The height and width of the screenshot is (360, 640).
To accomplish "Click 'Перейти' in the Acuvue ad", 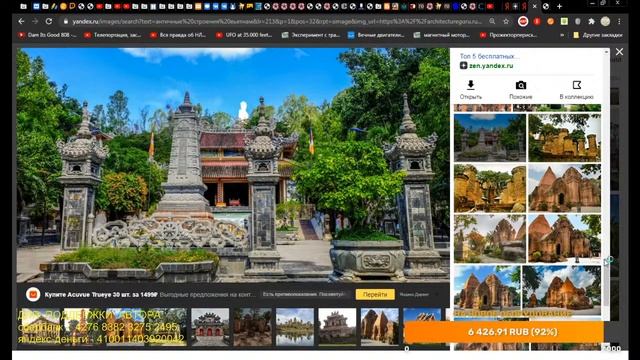I will coord(375,294).
